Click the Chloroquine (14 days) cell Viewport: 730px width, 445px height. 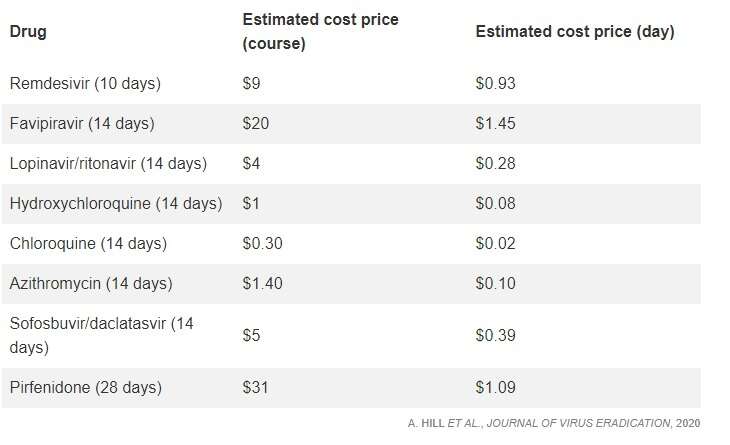pos(88,244)
